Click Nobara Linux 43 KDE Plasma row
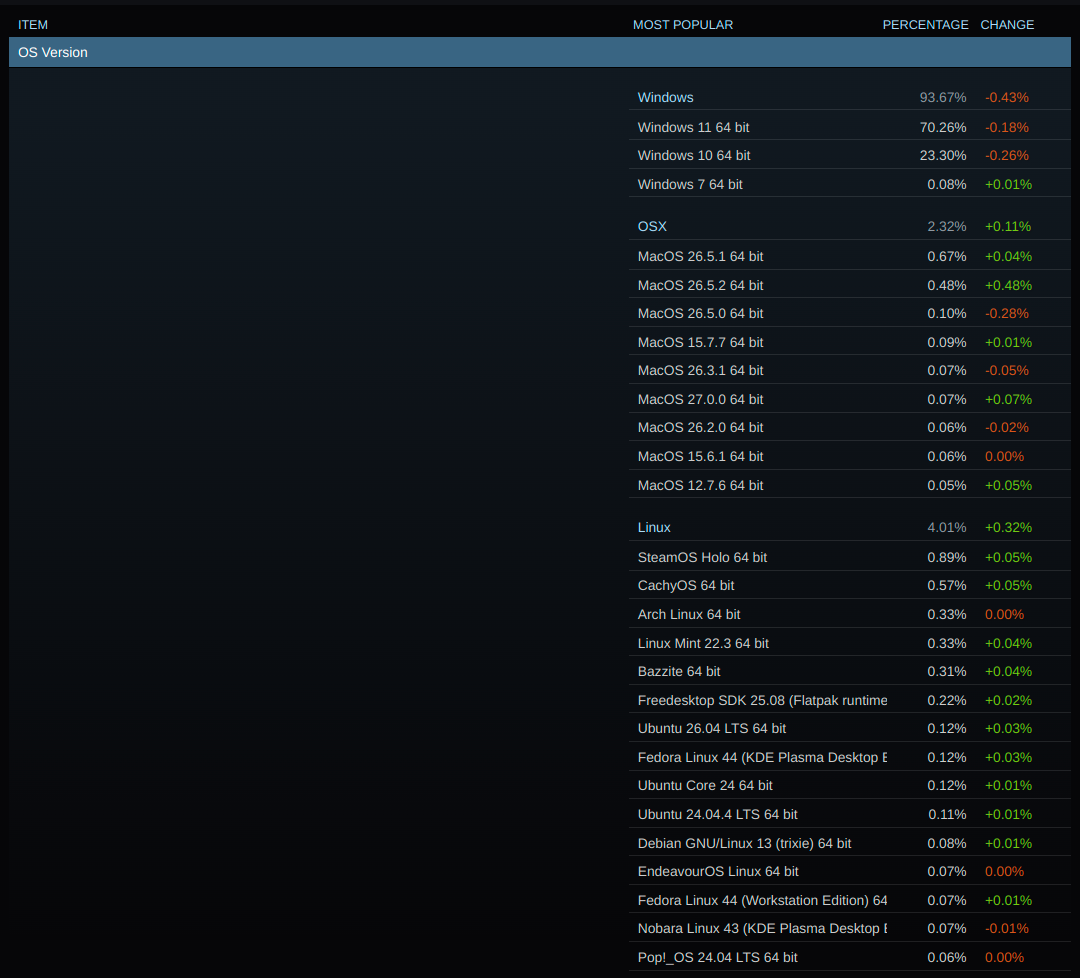This screenshot has height=978, width=1080. pyautogui.click(x=849, y=929)
